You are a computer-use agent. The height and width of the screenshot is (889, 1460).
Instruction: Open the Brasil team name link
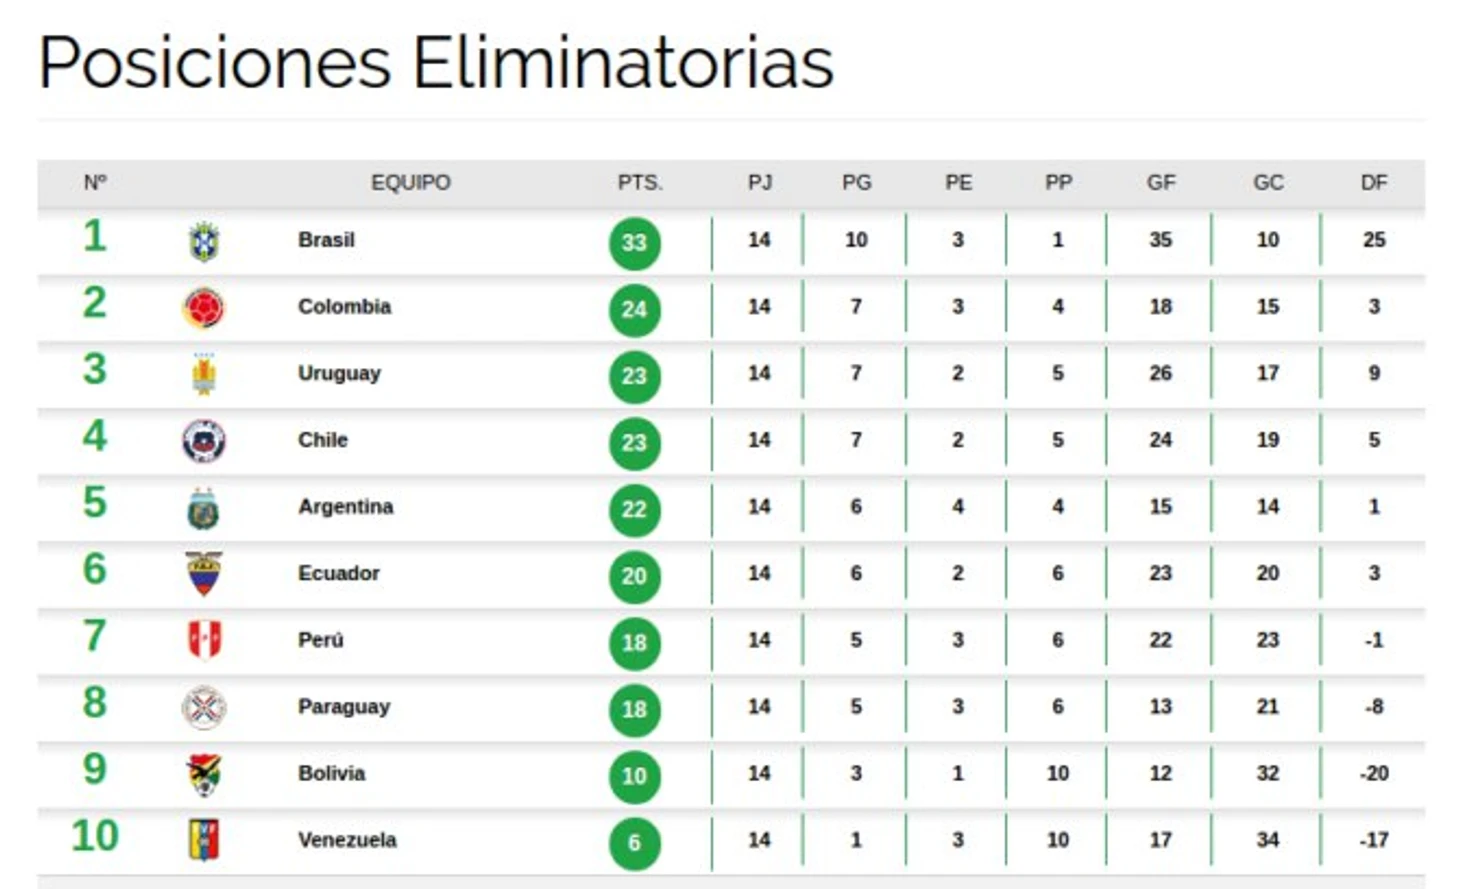pyautogui.click(x=326, y=240)
